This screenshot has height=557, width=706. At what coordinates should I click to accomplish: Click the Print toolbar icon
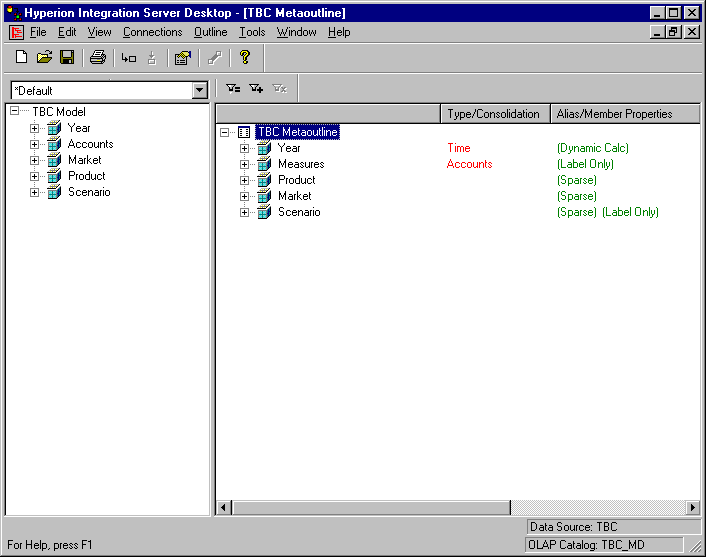click(98, 57)
